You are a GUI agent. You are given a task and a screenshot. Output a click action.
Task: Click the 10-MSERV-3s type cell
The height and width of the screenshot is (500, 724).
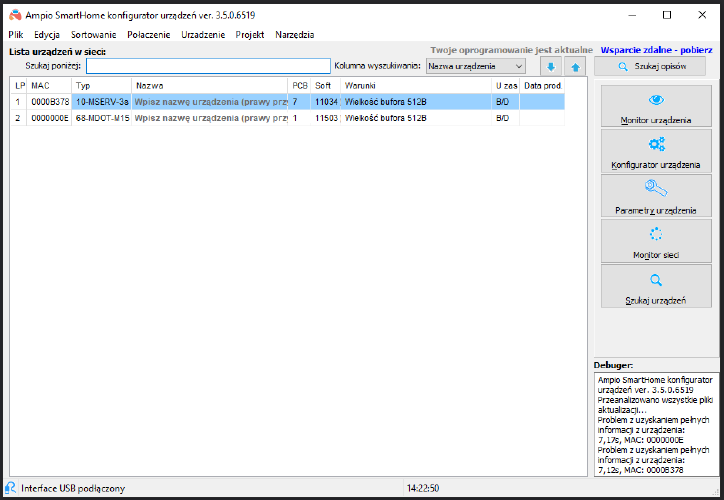[x=102, y=102]
